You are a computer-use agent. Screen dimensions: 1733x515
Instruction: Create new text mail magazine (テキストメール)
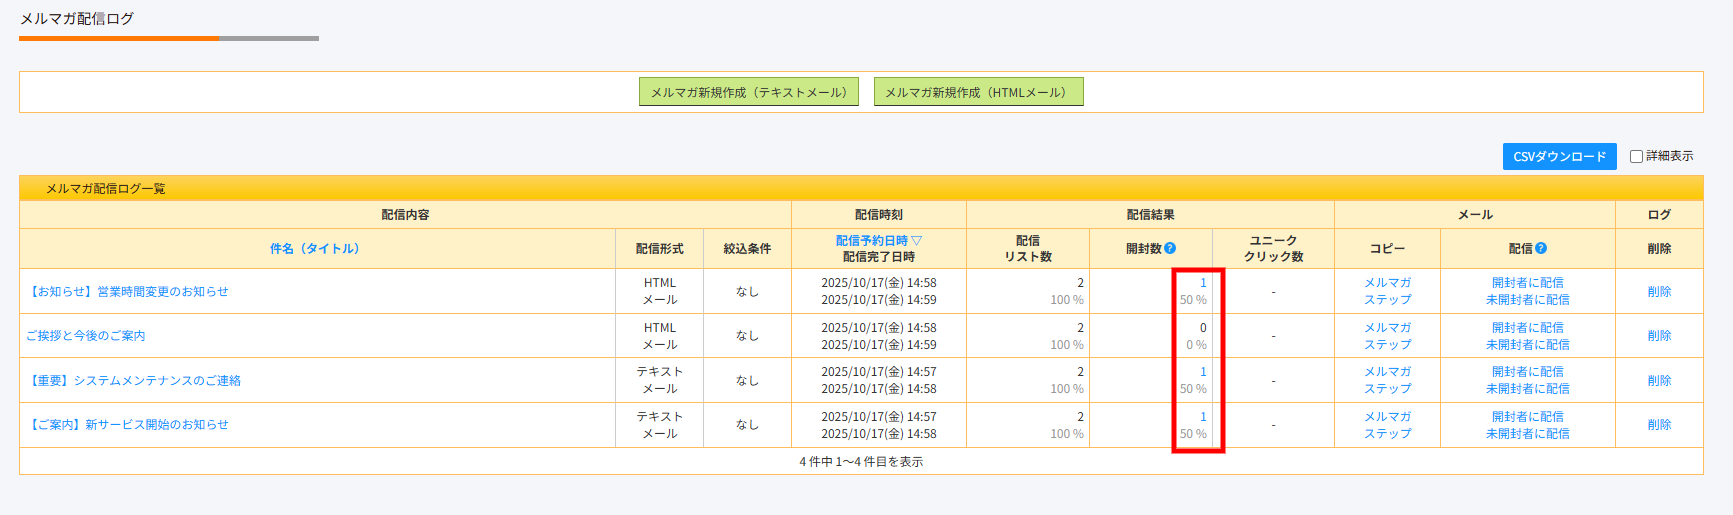[748, 92]
